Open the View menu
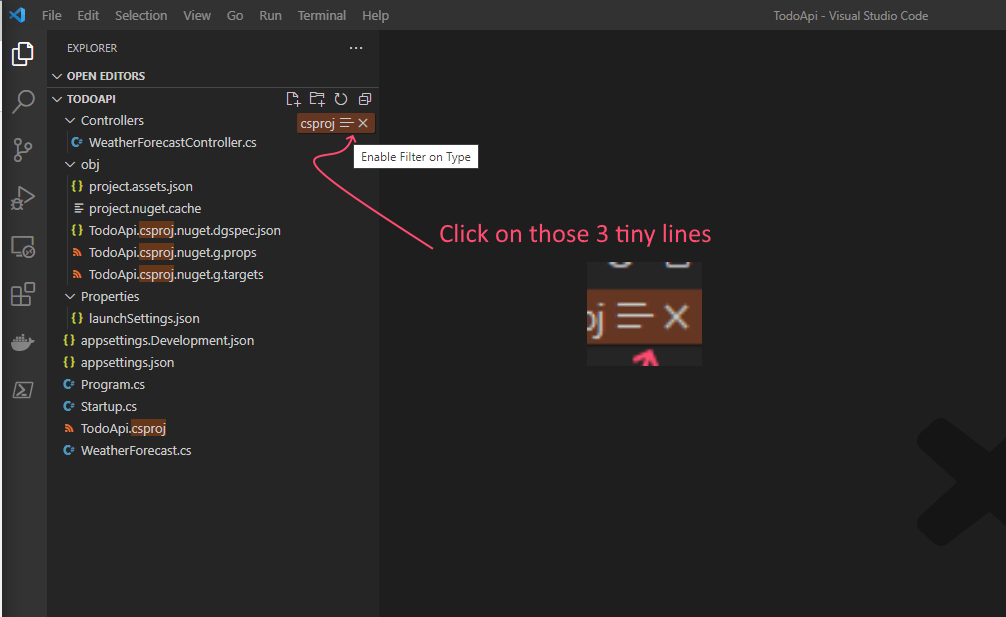Image resolution: width=1006 pixels, height=617 pixels. click(196, 15)
